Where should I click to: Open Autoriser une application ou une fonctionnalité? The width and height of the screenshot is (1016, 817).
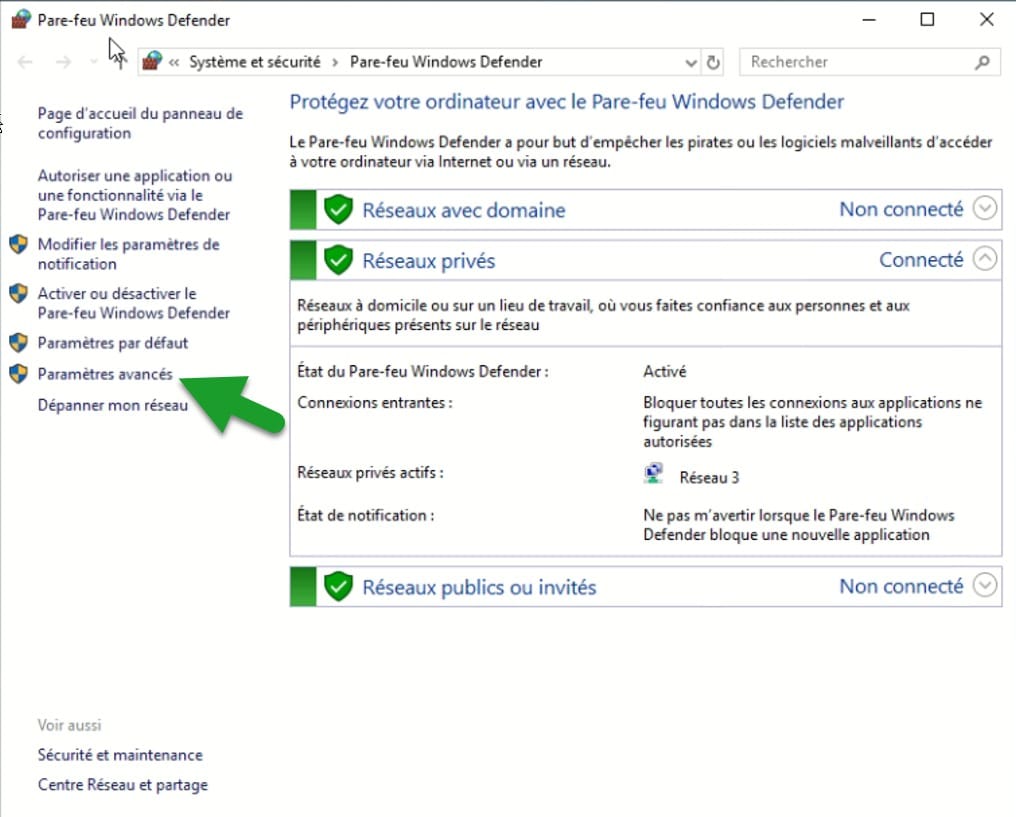click(x=135, y=195)
